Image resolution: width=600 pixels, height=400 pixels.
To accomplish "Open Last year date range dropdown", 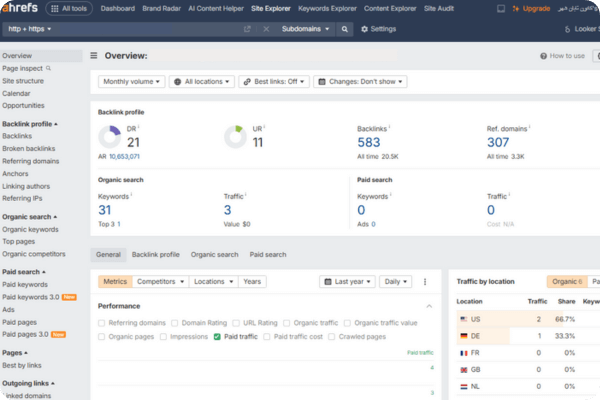I will pyautogui.click(x=347, y=282).
